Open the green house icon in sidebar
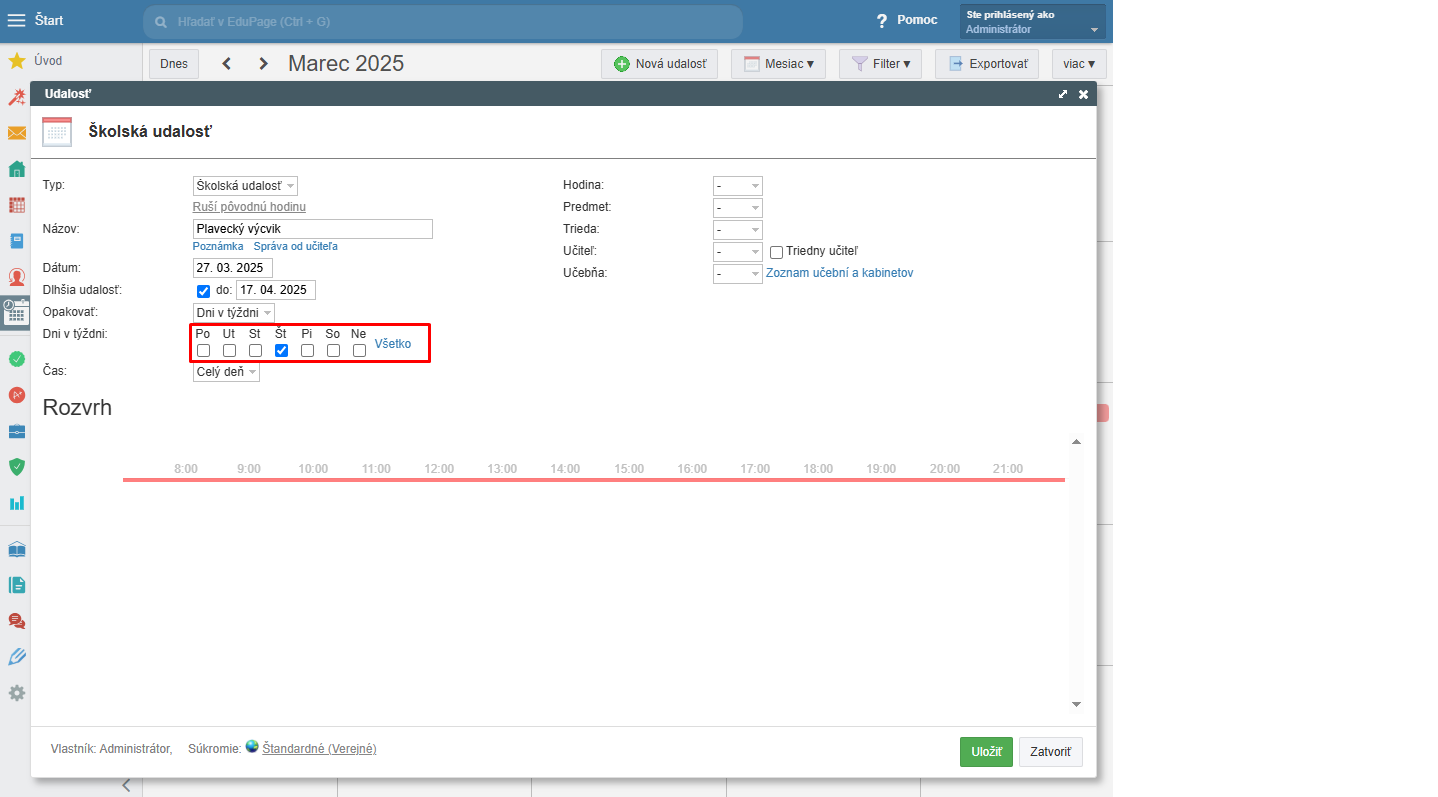 coord(16,169)
